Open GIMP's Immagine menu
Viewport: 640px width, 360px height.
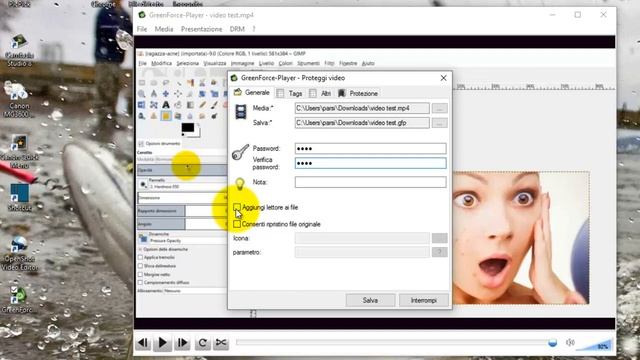click(242, 63)
